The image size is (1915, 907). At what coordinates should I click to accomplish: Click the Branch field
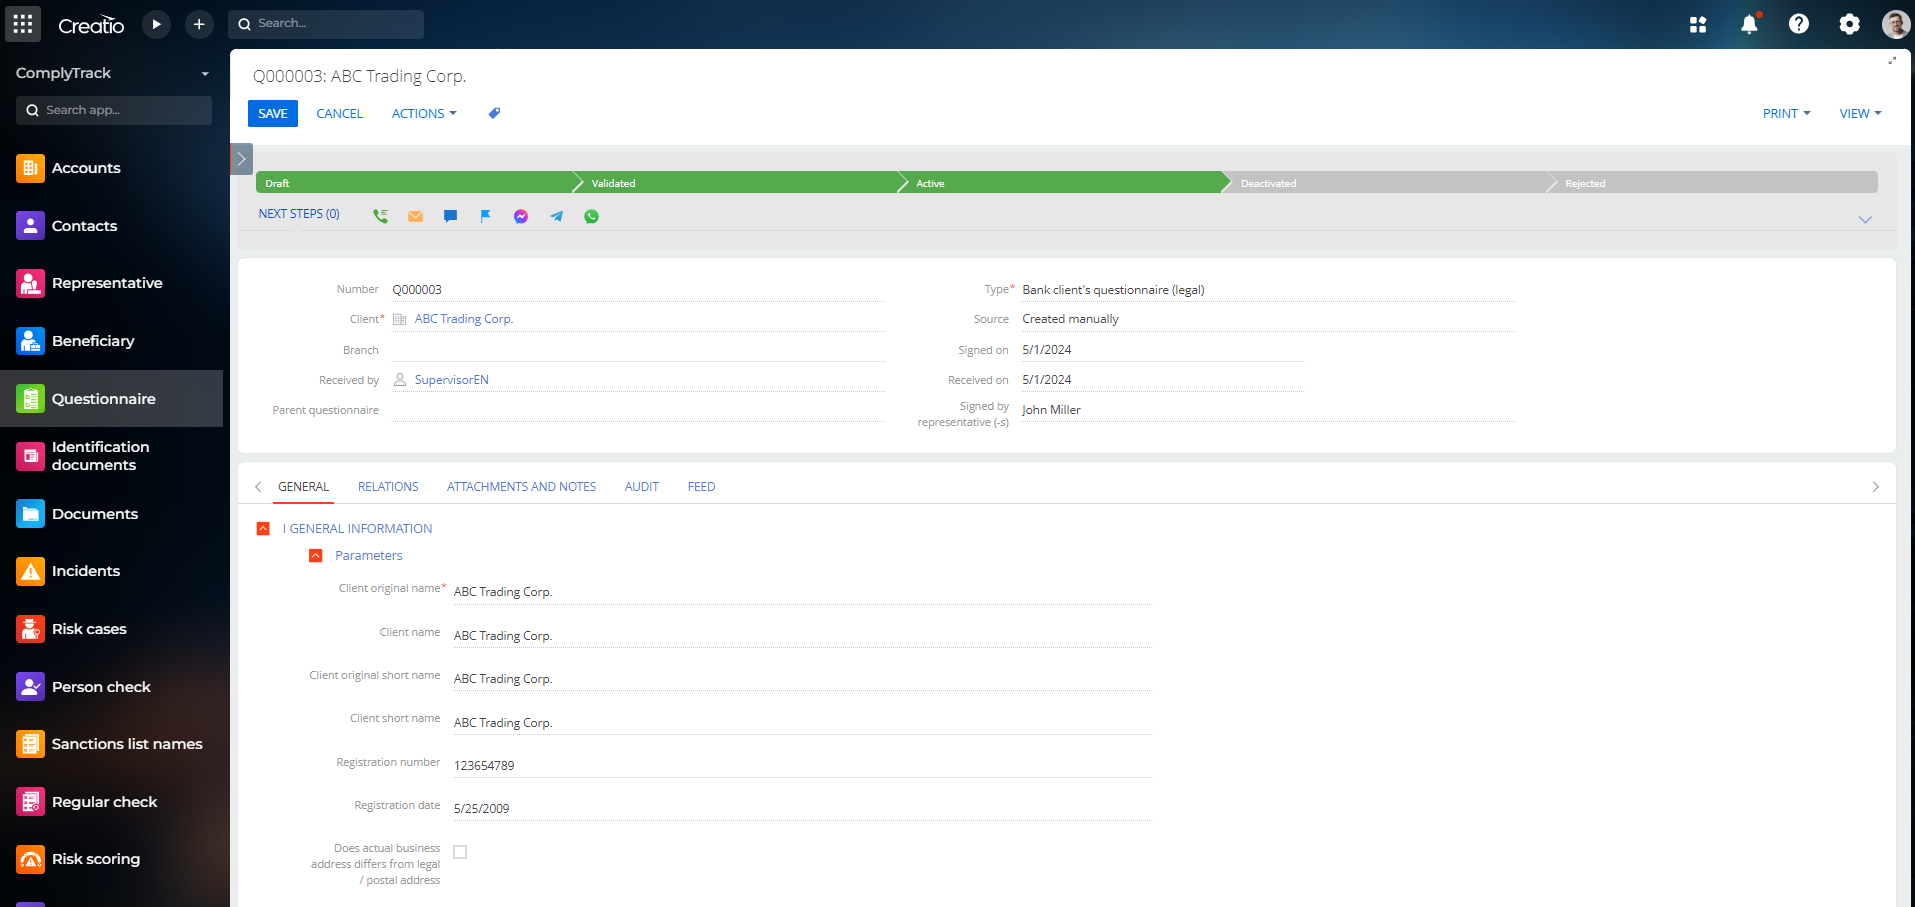[x=638, y=350]
